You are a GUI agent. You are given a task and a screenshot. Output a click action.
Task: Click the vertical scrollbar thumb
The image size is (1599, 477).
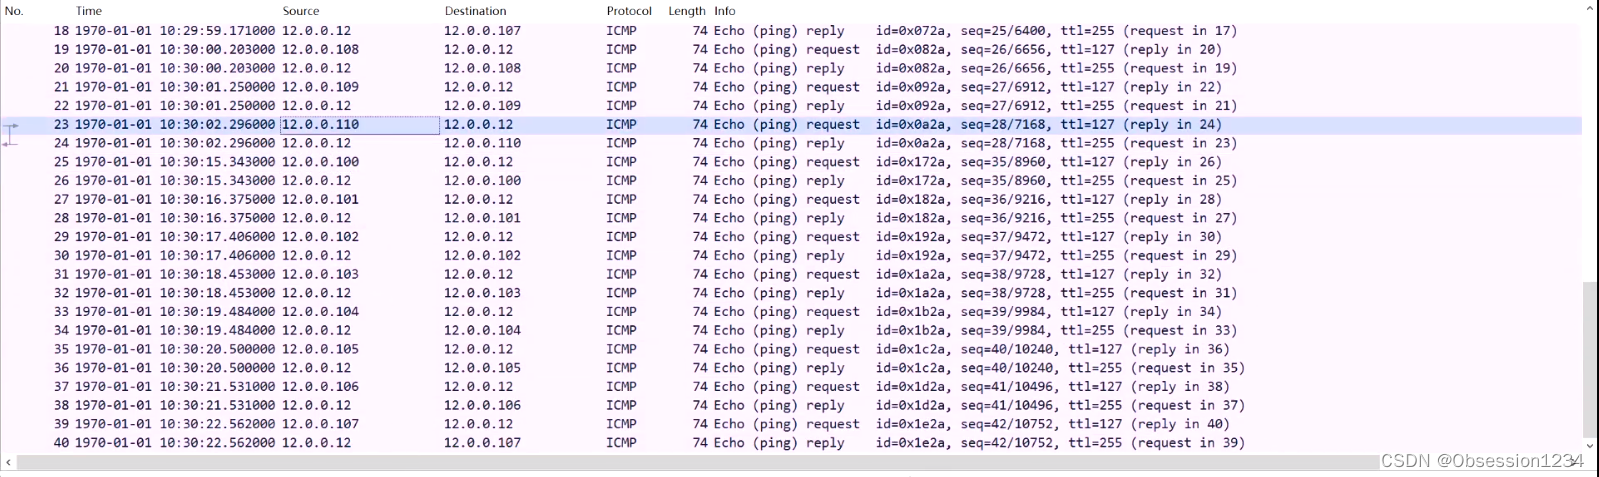pyautogui.click(x=1590, y=358)
